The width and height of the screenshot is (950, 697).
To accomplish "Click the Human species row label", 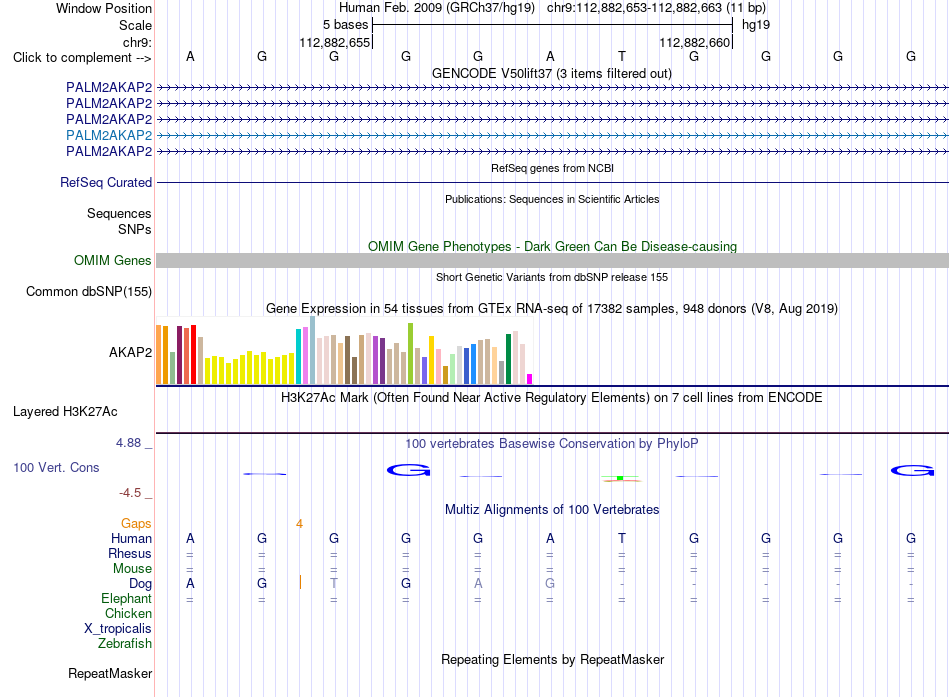I will (x=131, y=538).
